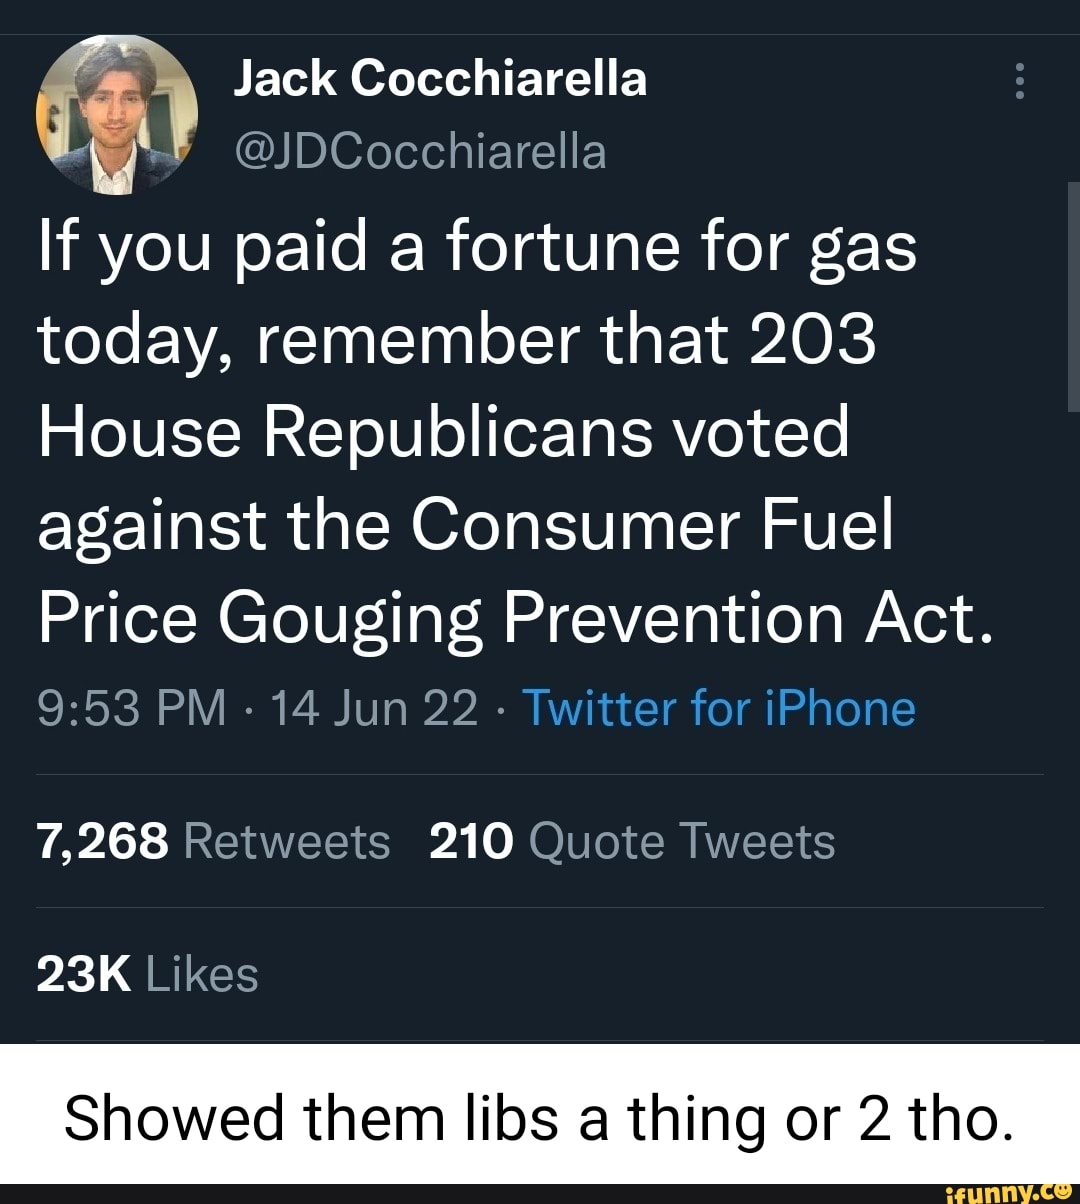Open the tweet's three-dot more options menu
The width and height of the screenshot is (1080, 1204).
1019,81
